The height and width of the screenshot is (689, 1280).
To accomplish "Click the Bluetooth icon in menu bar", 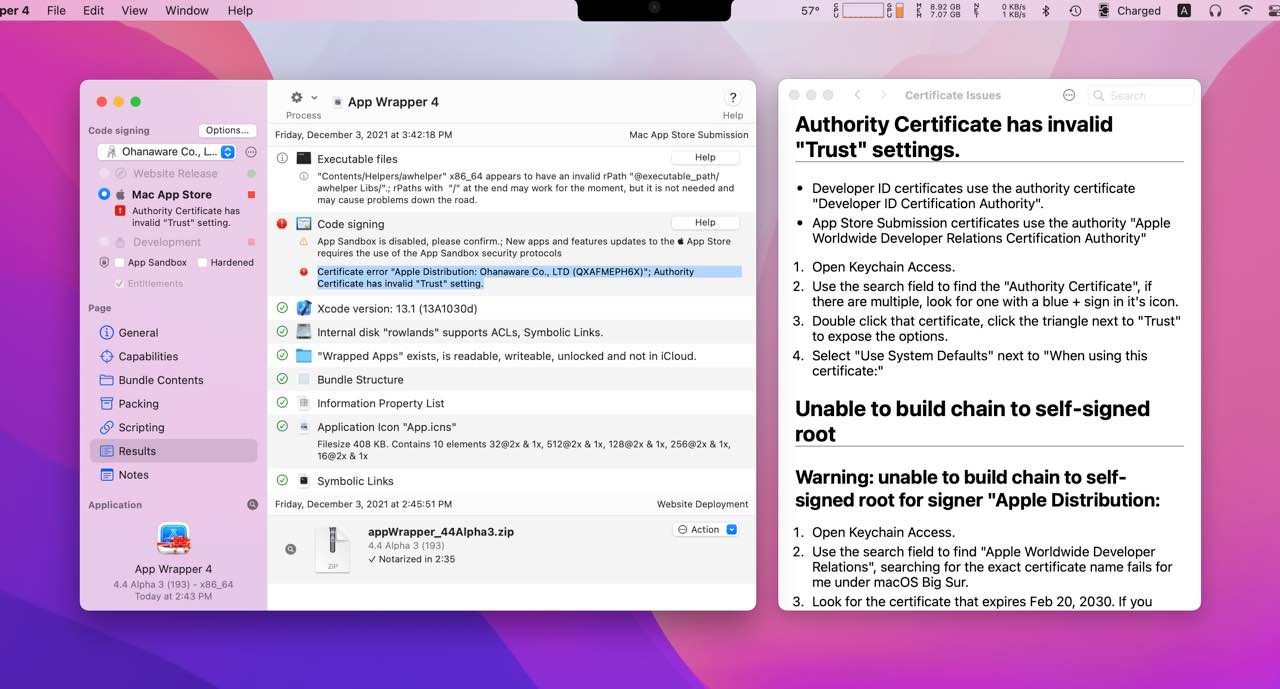I will [1046, 11].
